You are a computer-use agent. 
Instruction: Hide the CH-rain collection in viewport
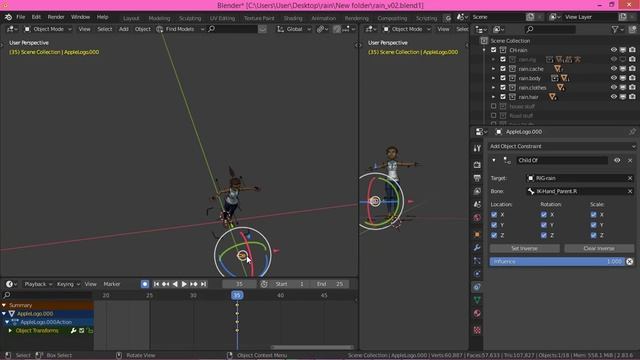pos(613,50)
